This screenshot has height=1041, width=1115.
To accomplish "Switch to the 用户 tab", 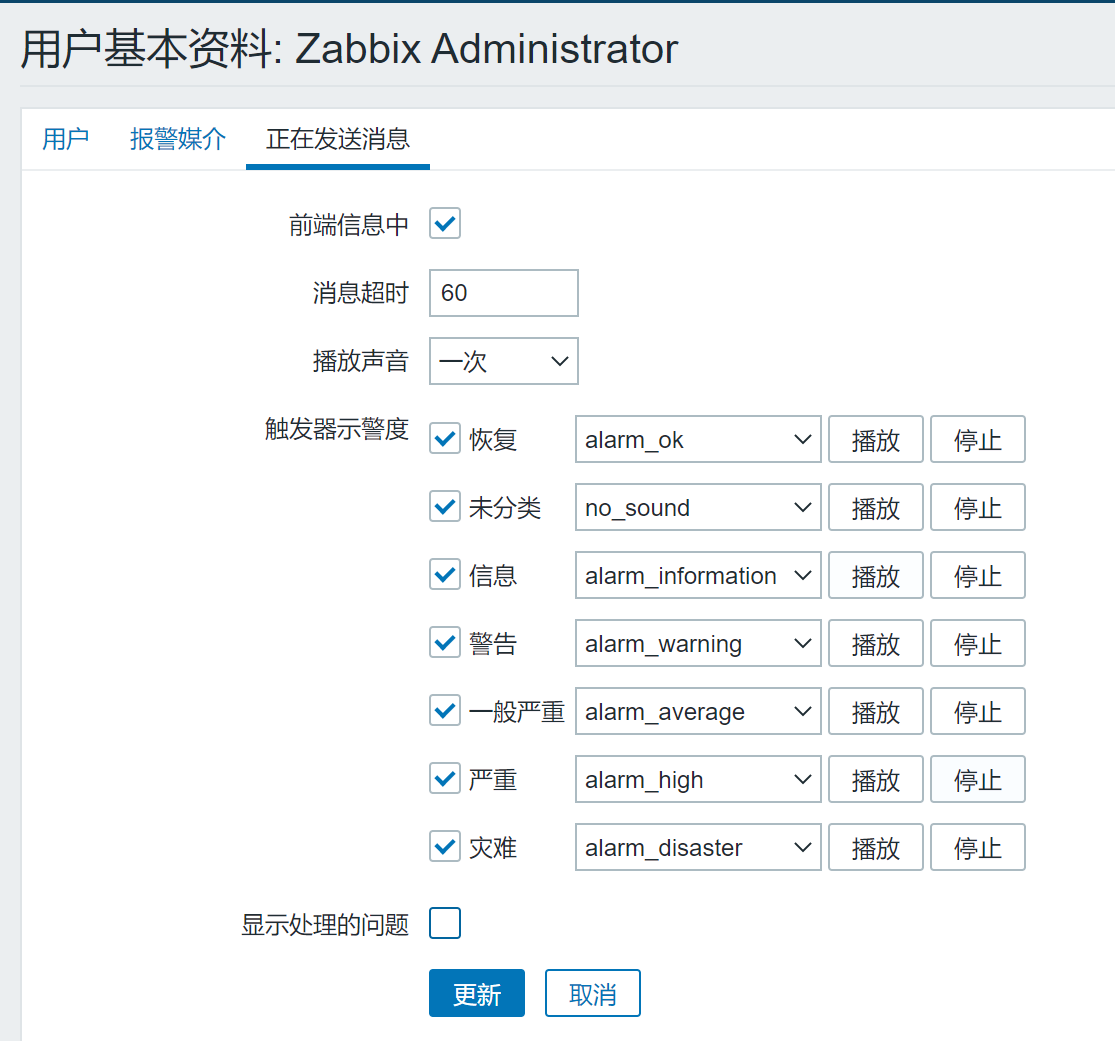I will [x=65, y=139].
